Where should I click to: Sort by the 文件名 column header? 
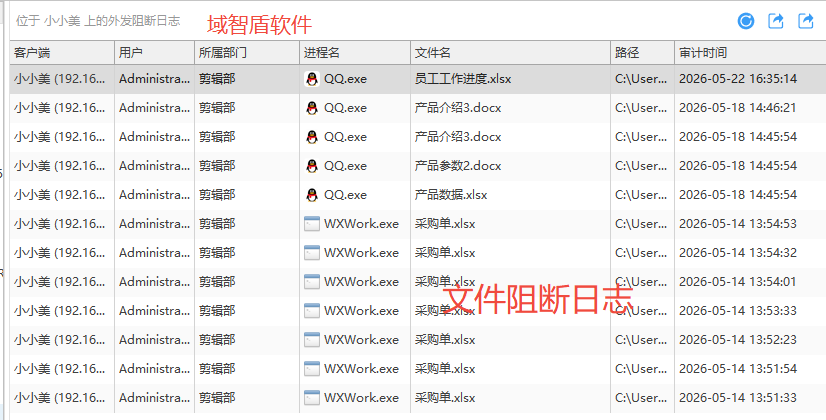[510, 53]
